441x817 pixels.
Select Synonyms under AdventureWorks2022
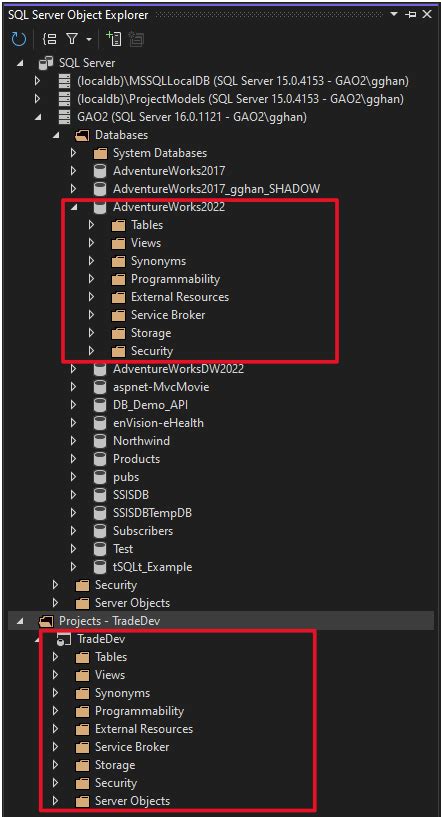click(158, 261)
